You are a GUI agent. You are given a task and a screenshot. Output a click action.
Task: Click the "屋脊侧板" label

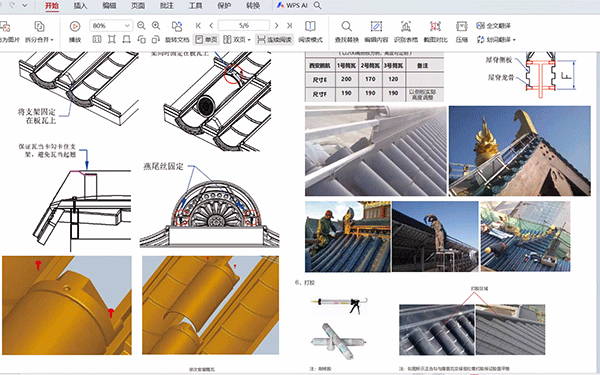point(499,60)
